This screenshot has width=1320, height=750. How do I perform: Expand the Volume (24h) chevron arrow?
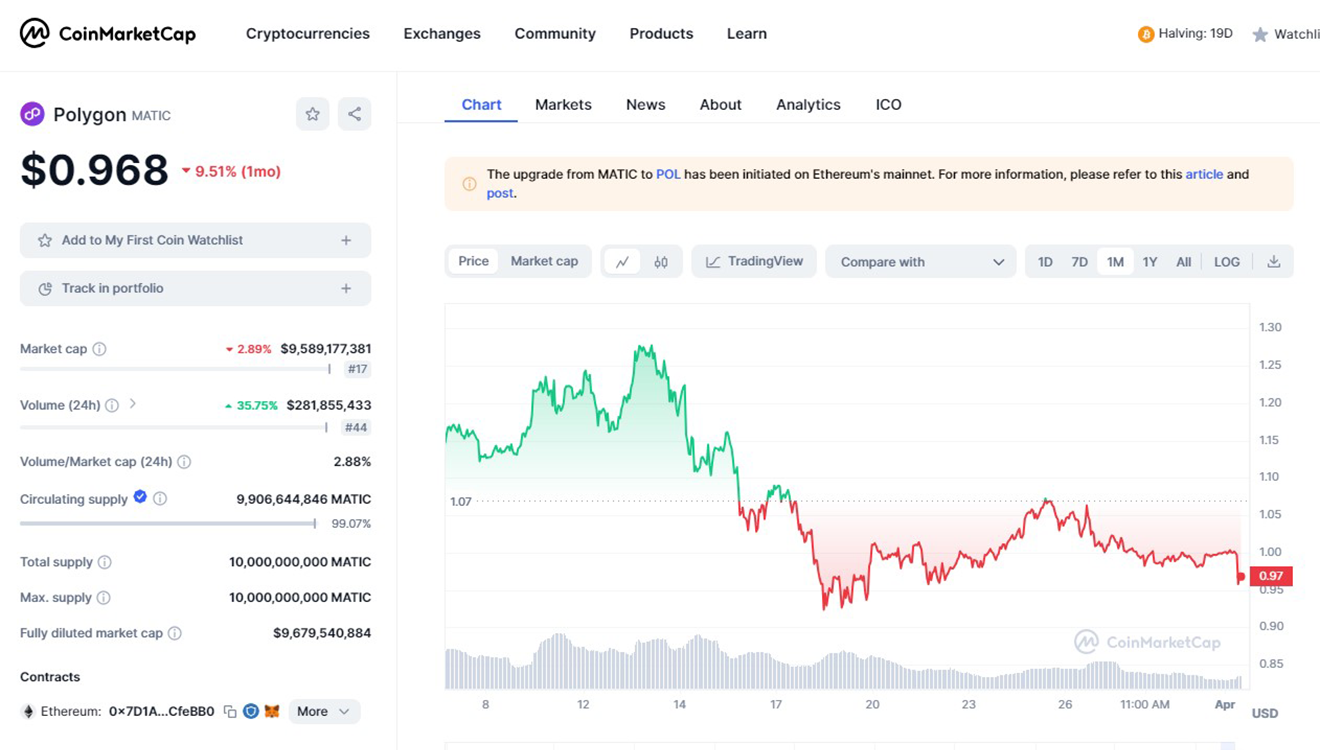pos(133,404)
